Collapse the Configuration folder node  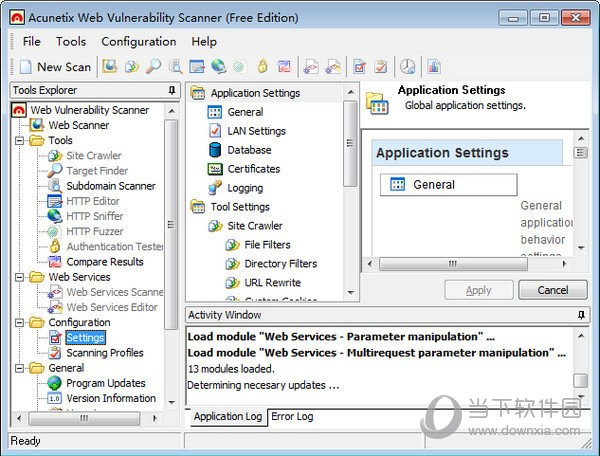point(21,323)
